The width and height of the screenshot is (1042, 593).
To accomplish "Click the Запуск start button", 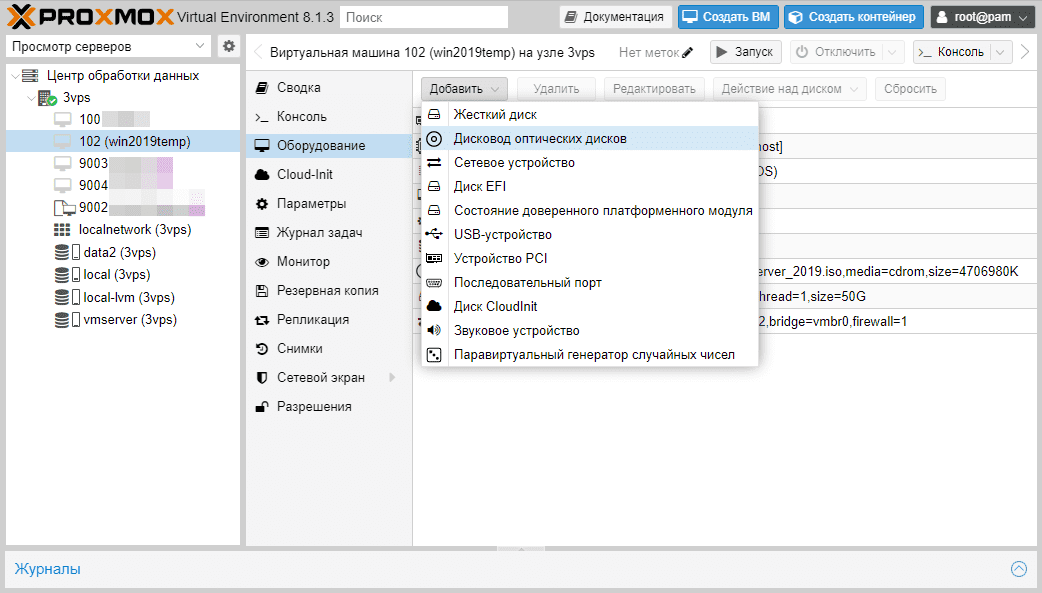I will (x=745, y=52).
